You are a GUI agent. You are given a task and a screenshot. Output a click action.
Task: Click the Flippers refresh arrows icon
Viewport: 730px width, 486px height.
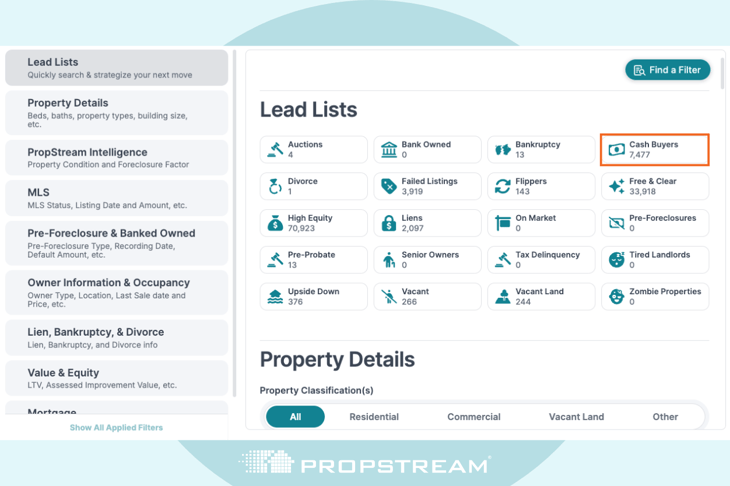coord(502,187)
